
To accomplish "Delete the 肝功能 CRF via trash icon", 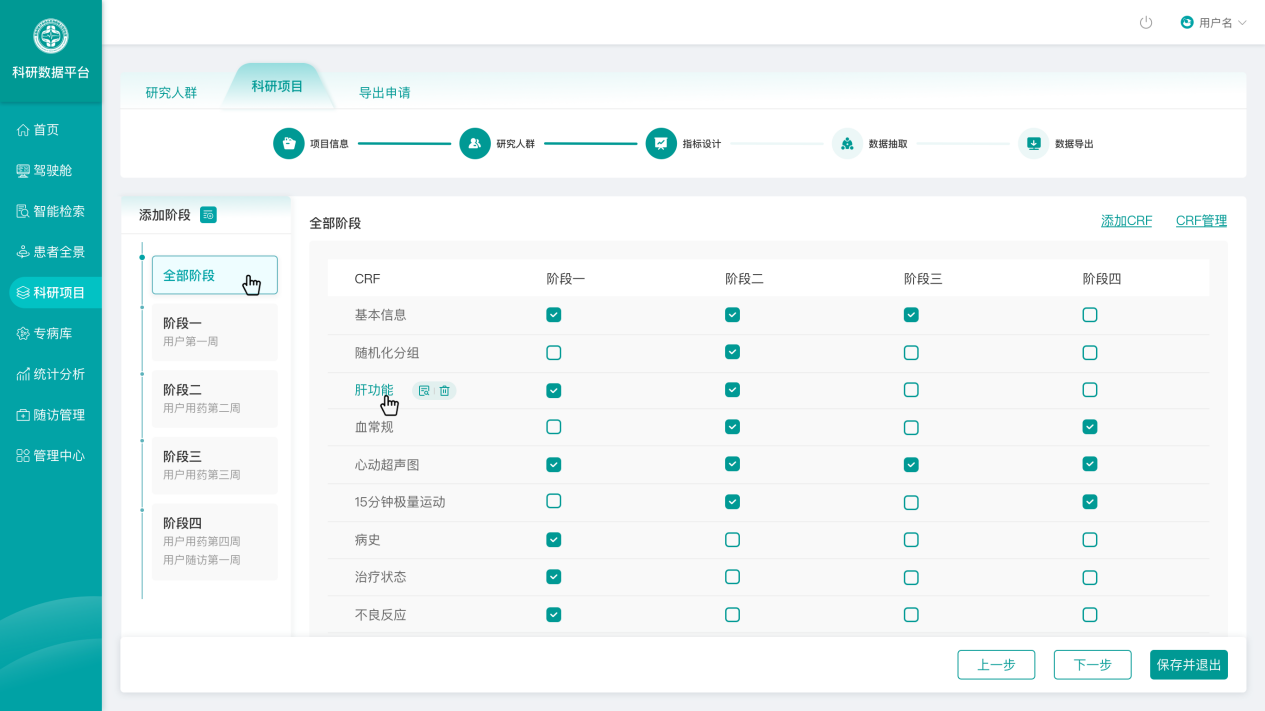I will (x=445, y=391).
